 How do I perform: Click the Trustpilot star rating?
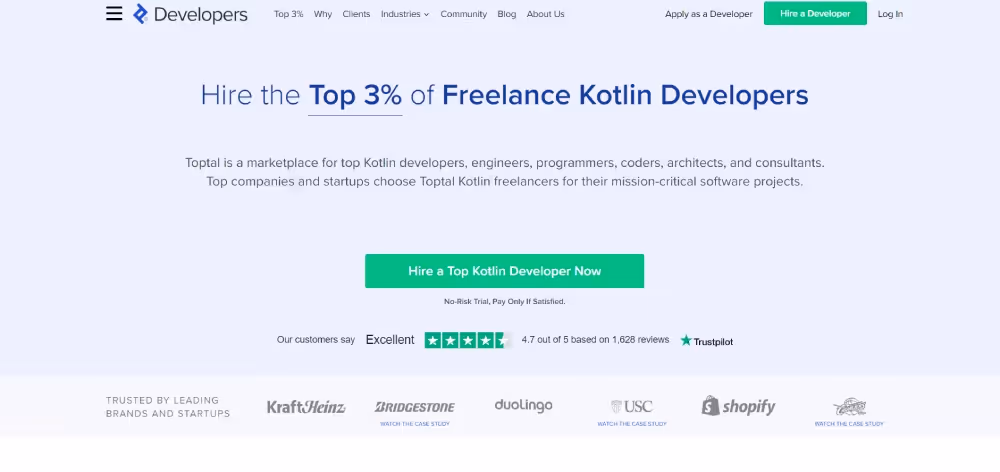click(x=467, y=340)
